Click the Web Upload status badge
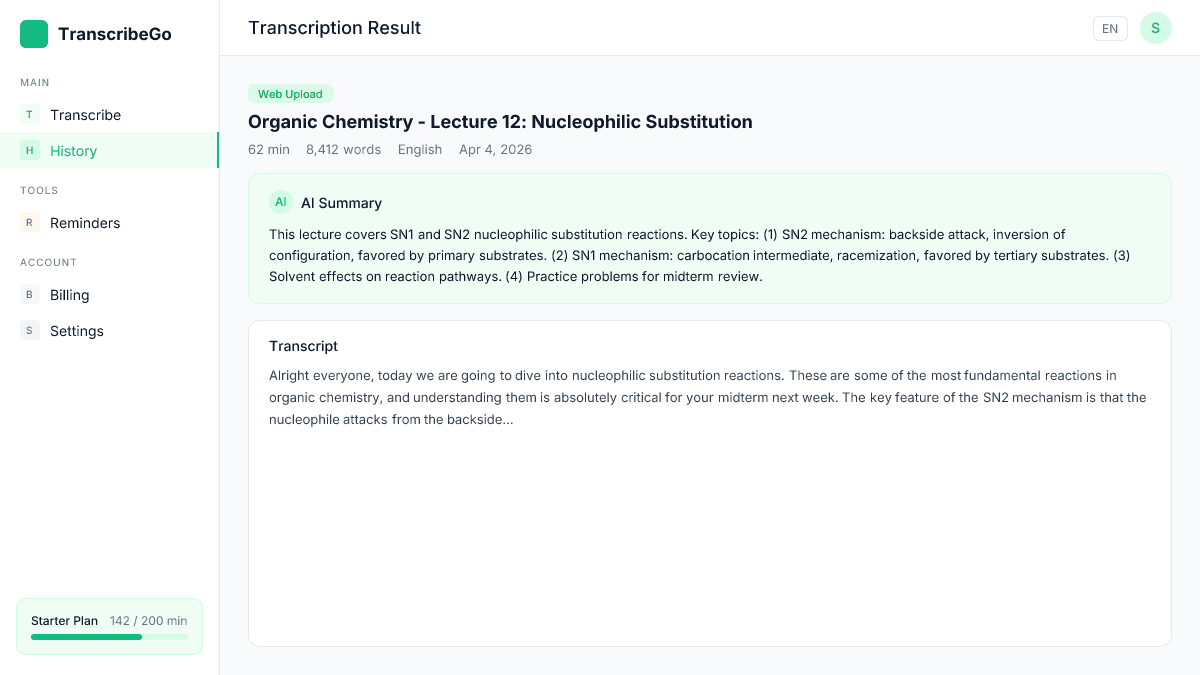 tap(290, 93)
